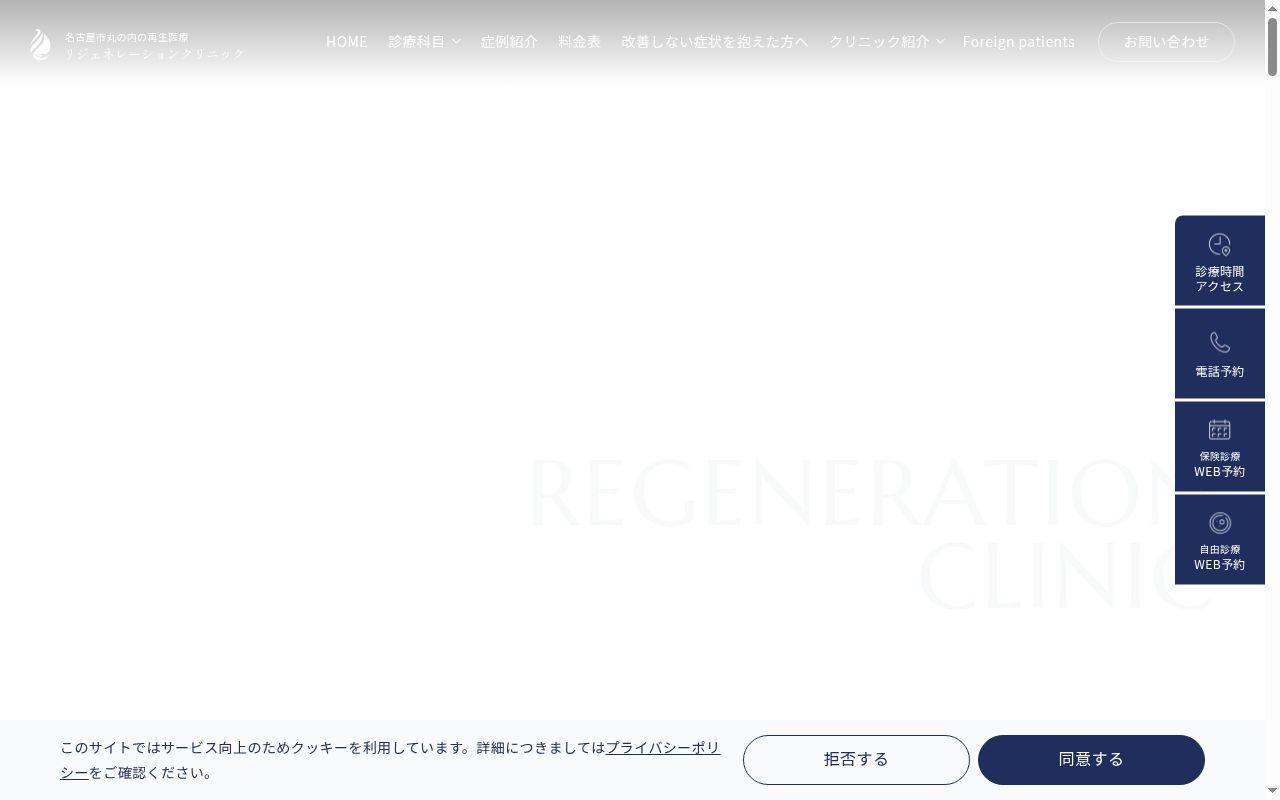Open the 料金表 page
This screenshot has width=1280, height=800.
[x=580, y=41]
